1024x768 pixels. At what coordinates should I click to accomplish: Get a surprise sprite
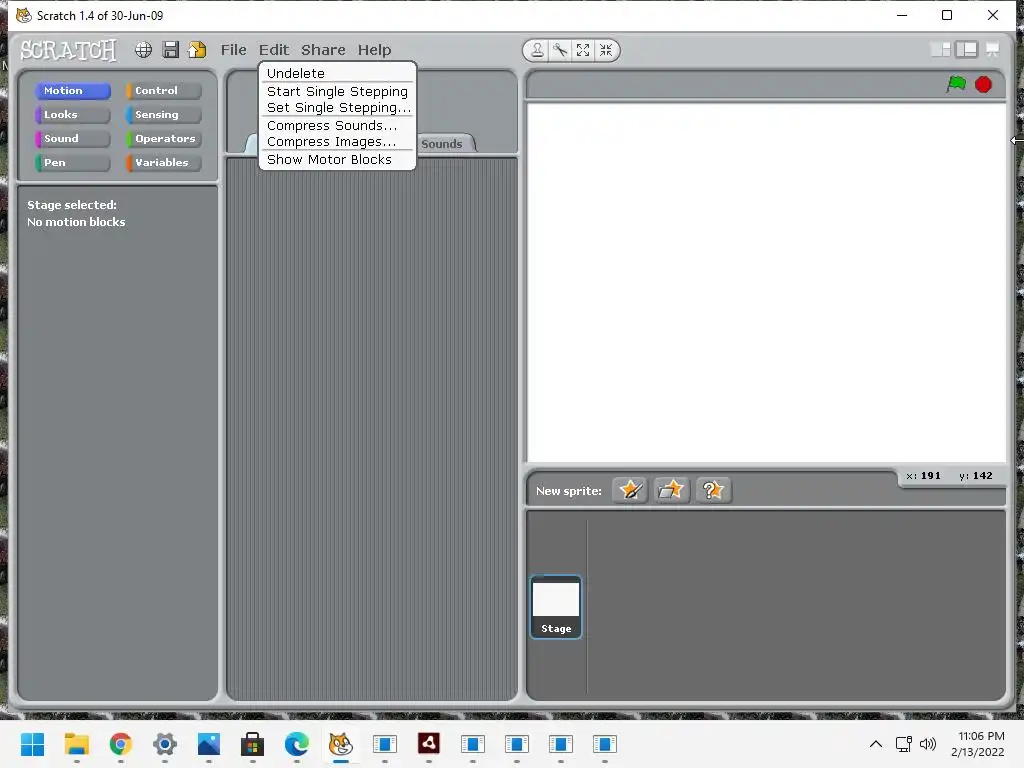[713, 490]
